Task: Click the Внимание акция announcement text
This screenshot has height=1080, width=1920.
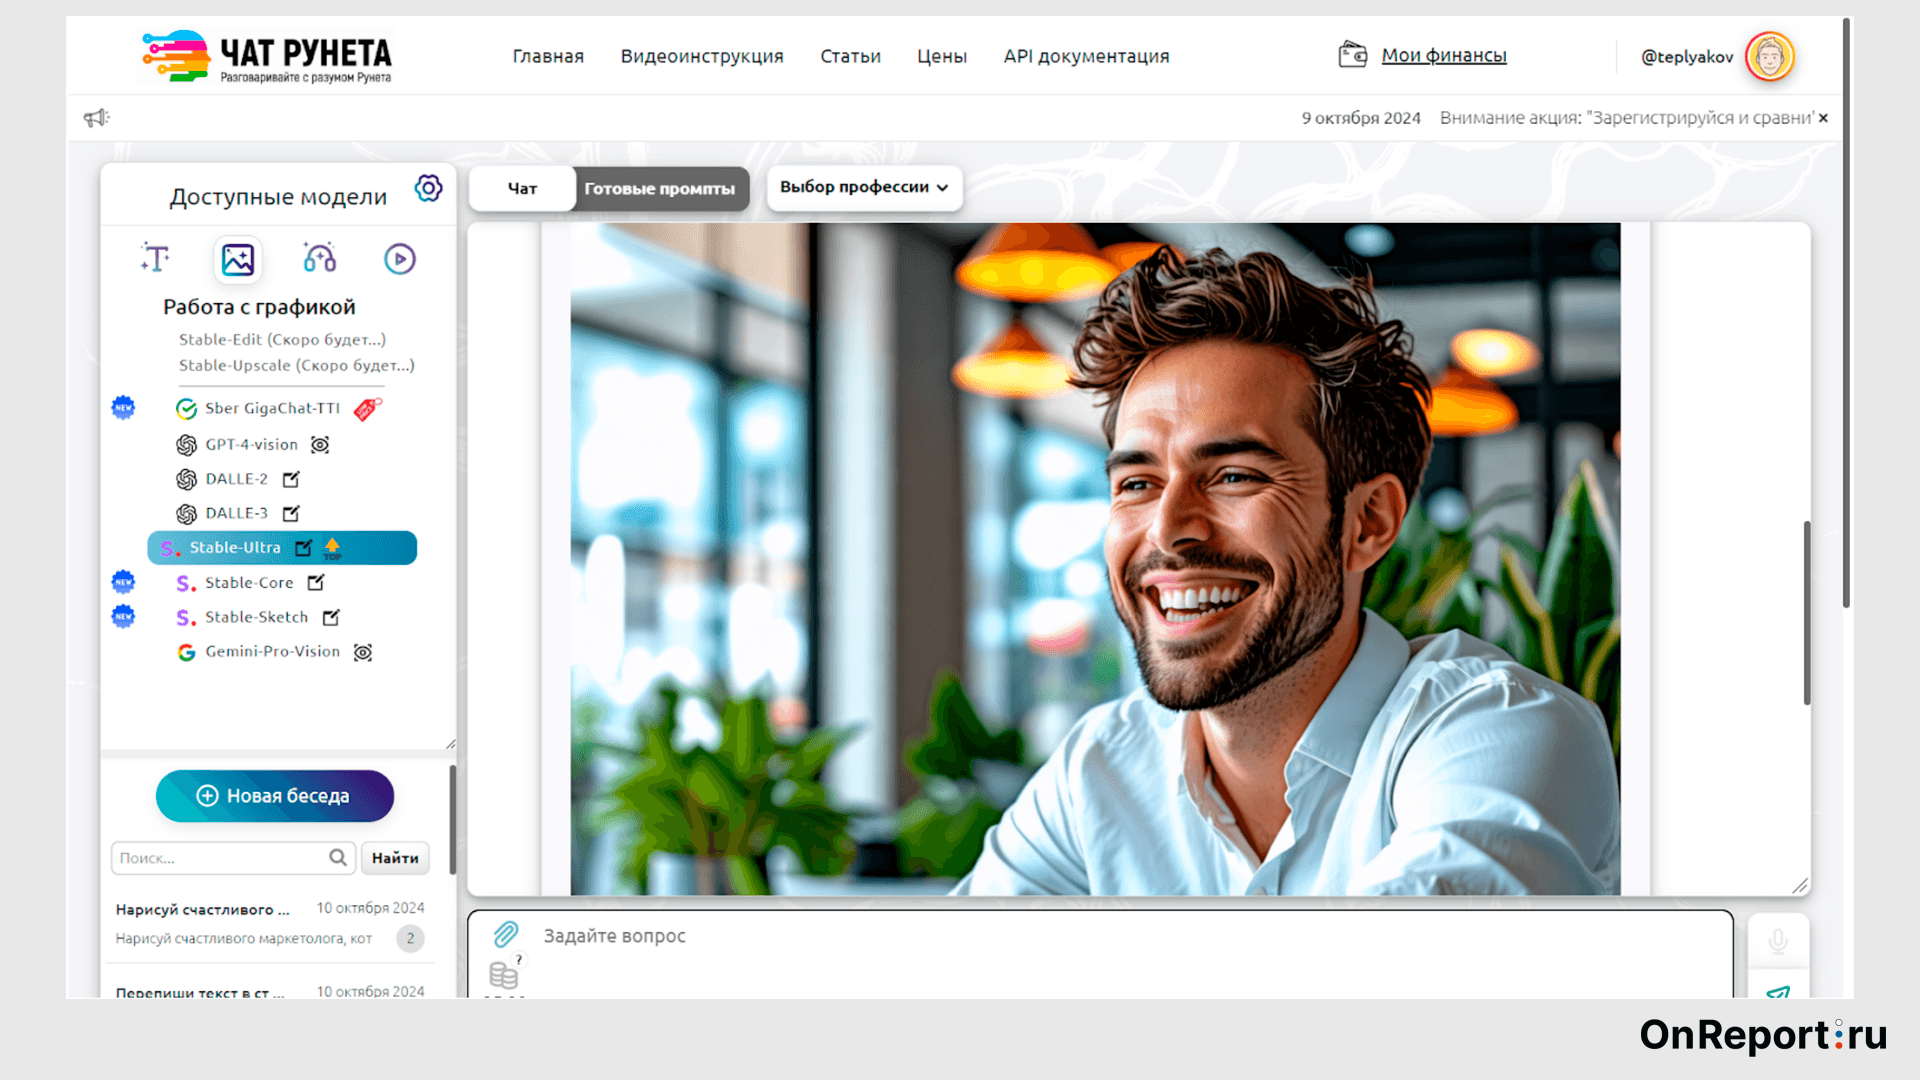Action: pyautogui.click(x=1627, y=118)
